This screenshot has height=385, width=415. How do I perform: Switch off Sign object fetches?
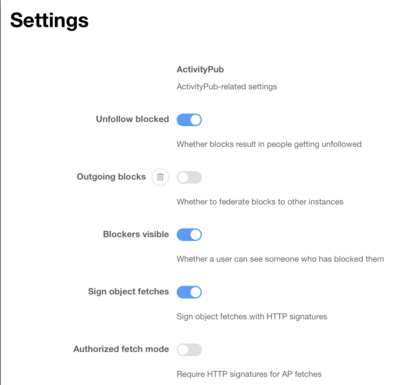click(x=189, y=292)
